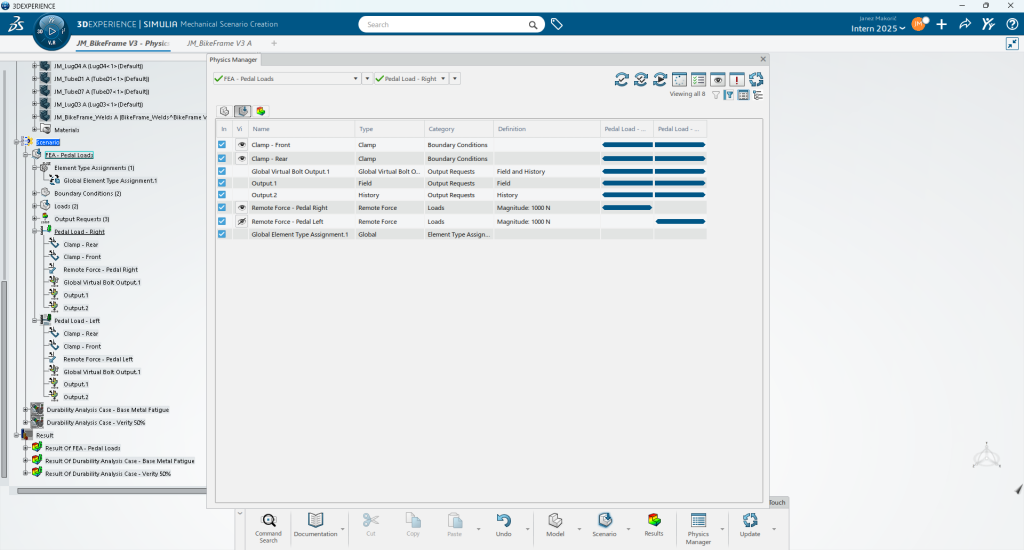Click inside the top Search field
This screenshot has width=1024, height=550.
(450, 24)
